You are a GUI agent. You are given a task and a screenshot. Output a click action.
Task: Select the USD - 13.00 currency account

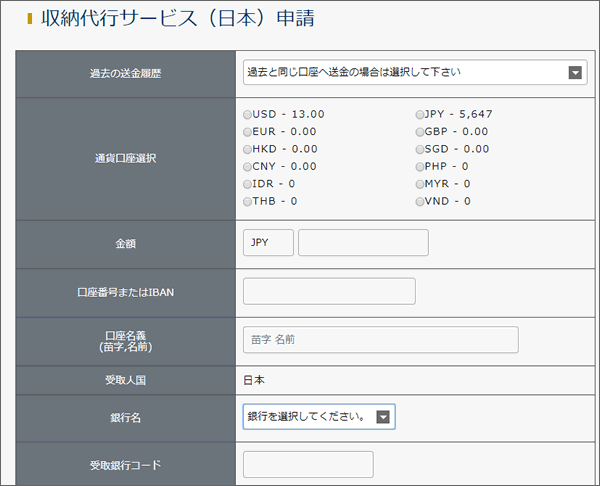248,114
